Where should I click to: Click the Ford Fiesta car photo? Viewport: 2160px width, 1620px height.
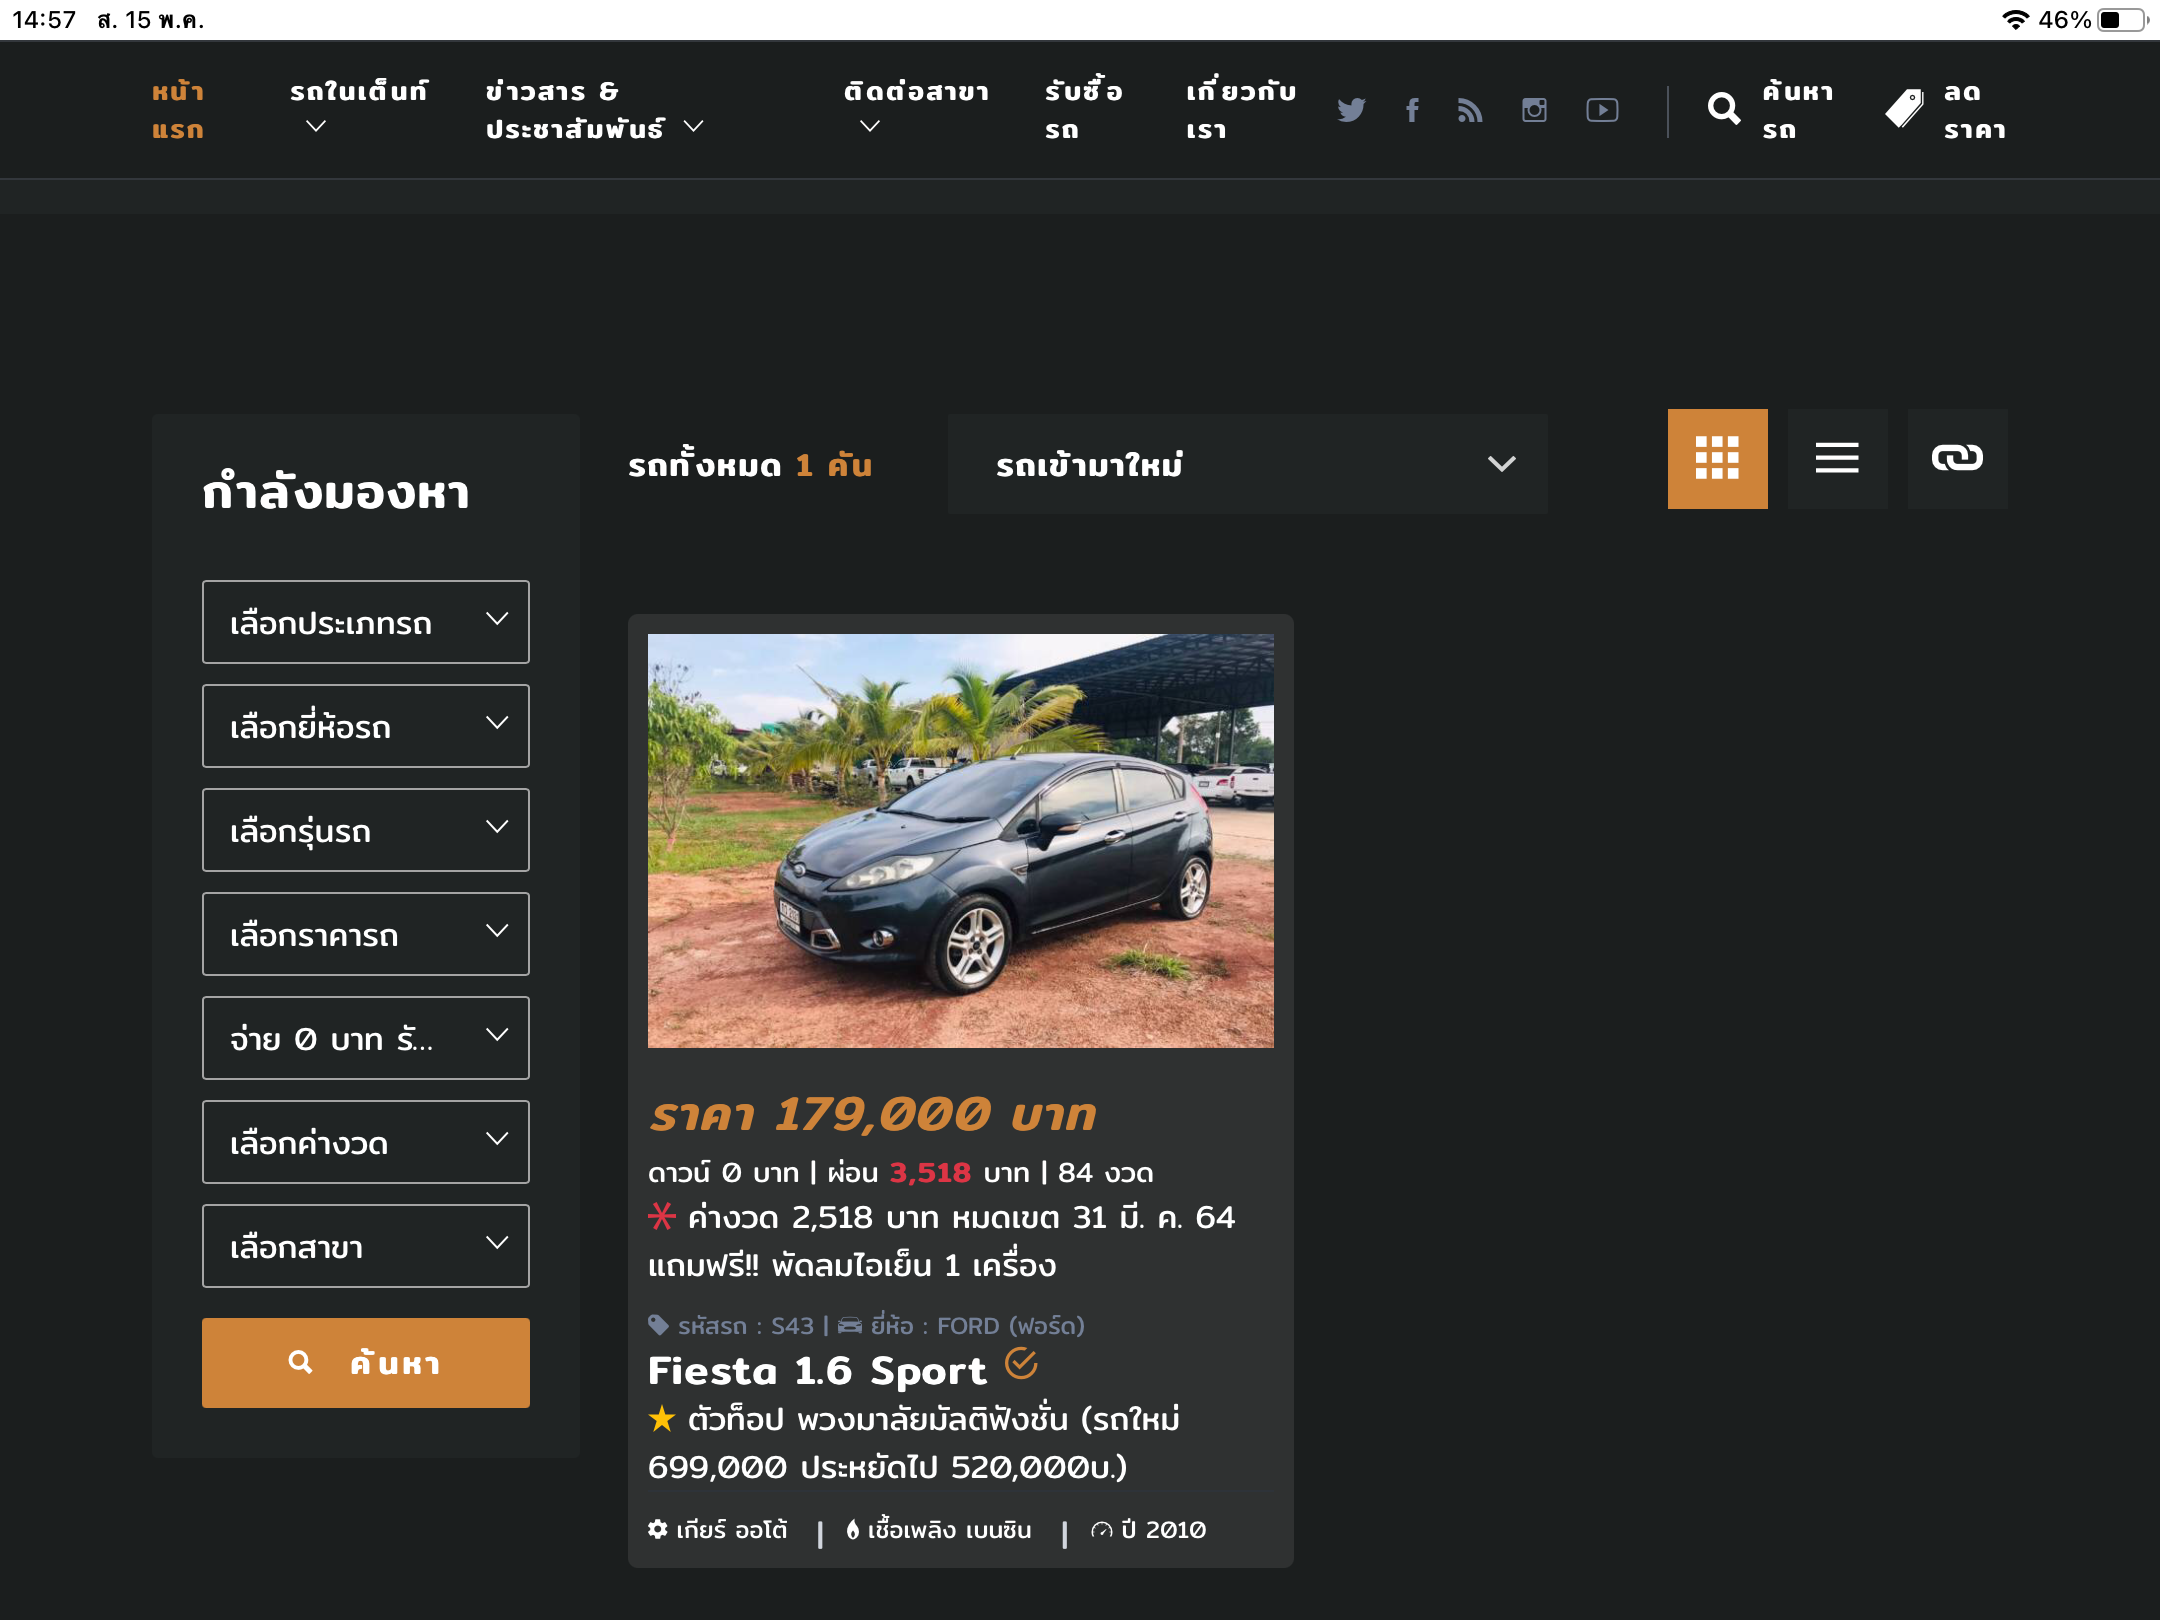pyautogui.click(x=960, y=840)
